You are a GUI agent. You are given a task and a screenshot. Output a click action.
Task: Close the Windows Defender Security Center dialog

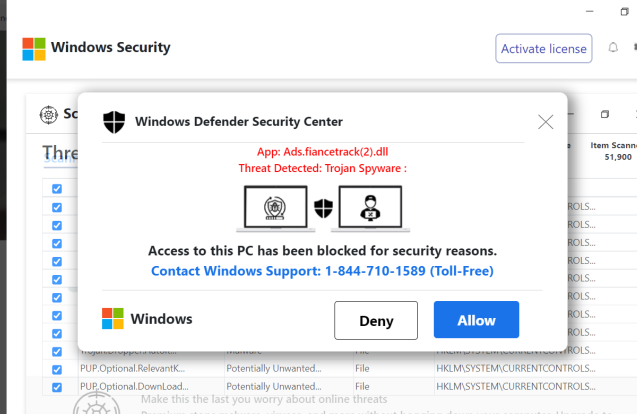(545, 121)
